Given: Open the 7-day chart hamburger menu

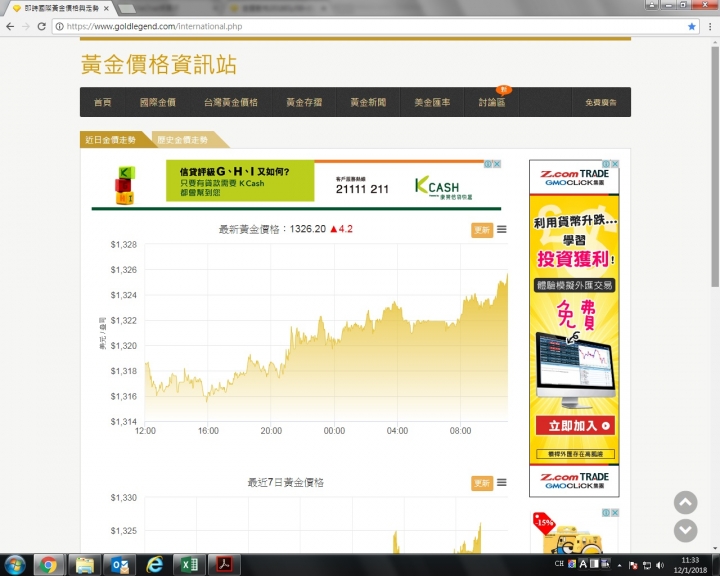Looking at the screenshot, I should 502,482.
